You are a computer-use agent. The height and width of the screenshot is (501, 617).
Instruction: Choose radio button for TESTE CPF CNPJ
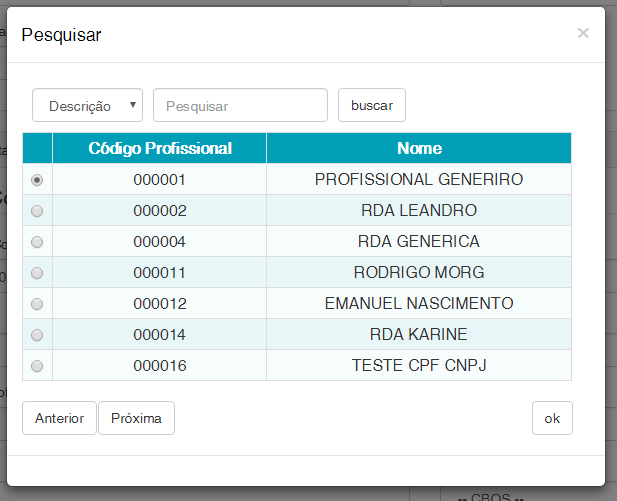click(x=38, y=366)
